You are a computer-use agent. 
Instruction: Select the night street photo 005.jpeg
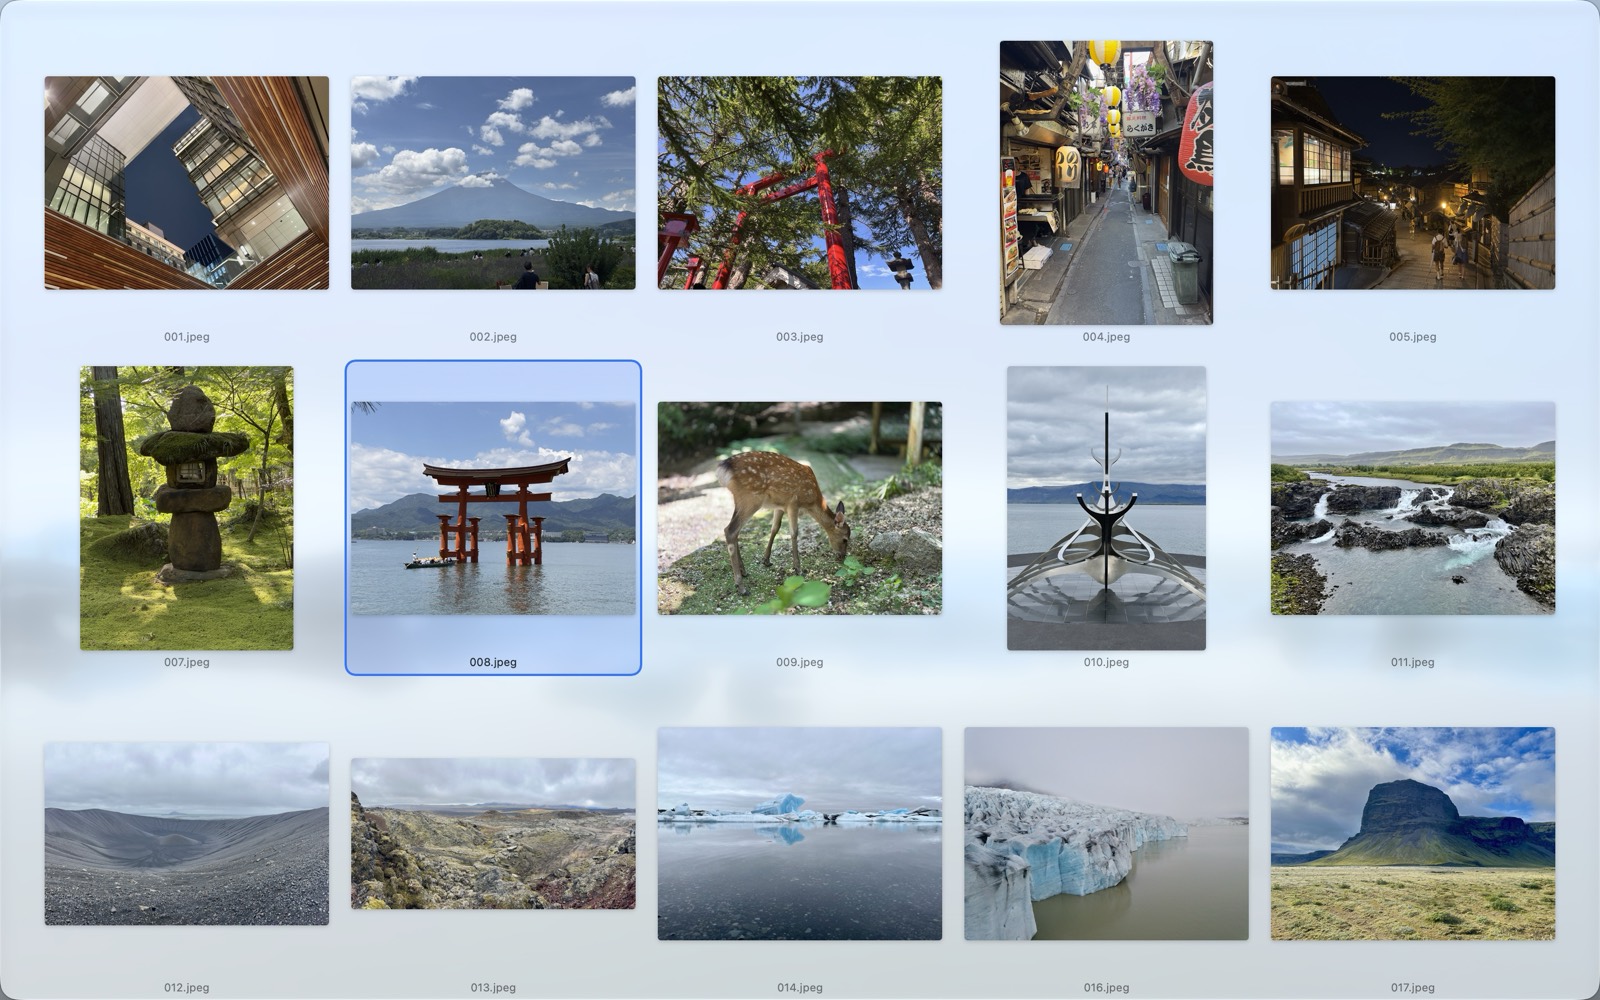[x=1413, y=183]
